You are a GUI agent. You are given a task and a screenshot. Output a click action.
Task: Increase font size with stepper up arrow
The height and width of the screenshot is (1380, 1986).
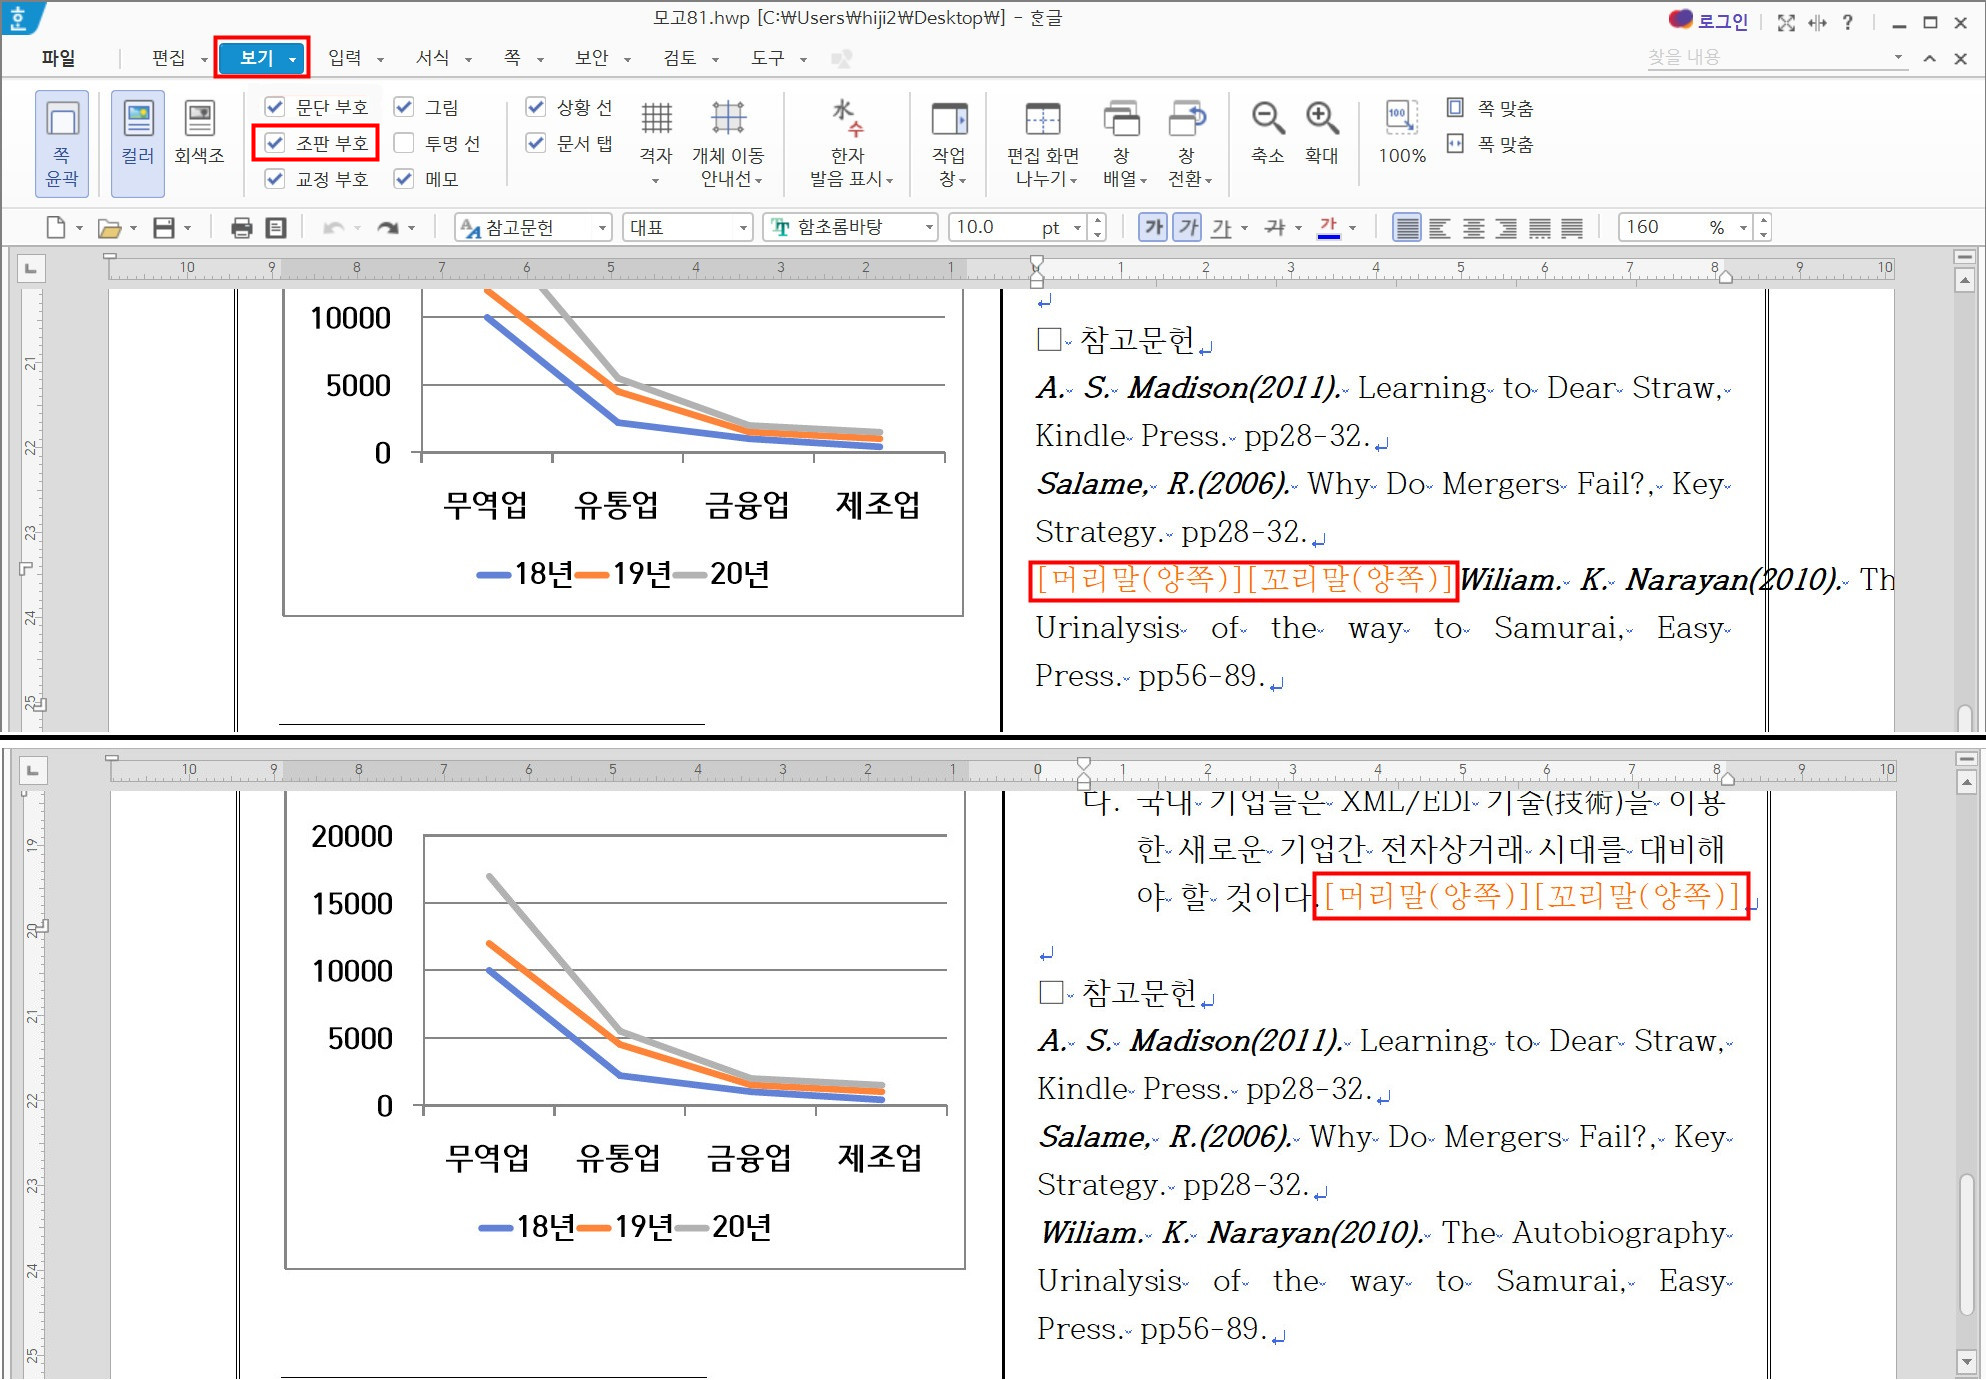(x=1098, y=221)
